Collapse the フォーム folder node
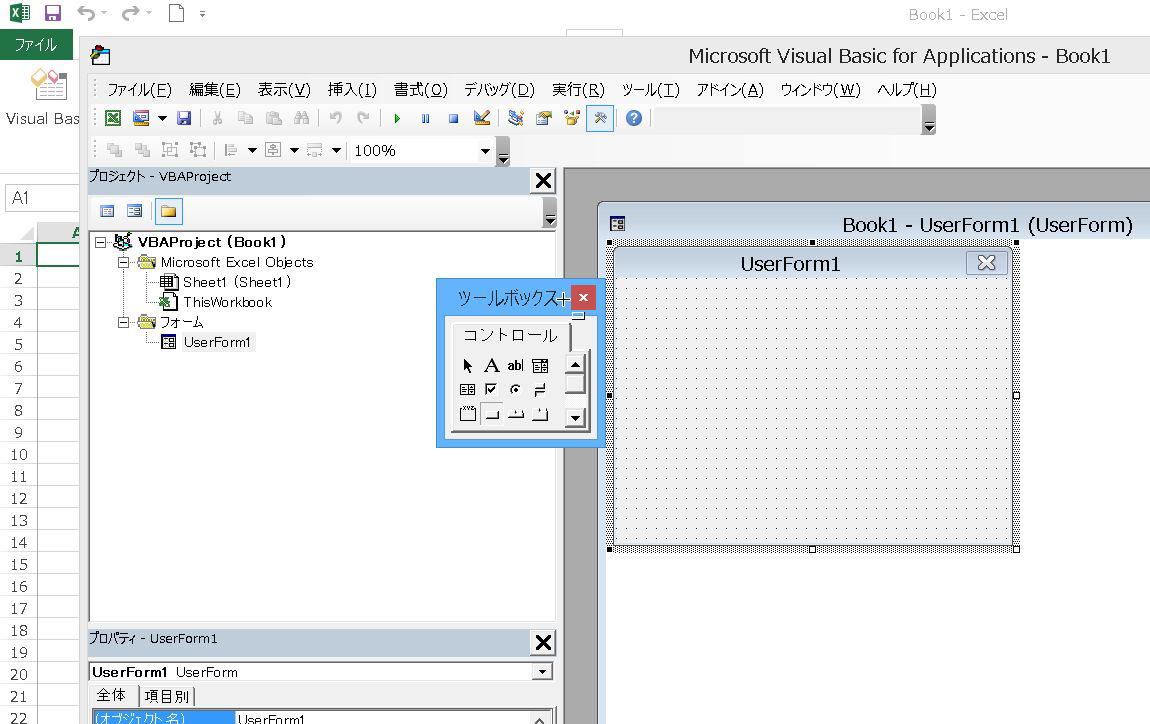1150x724 pixels. (x=123, y=322)
